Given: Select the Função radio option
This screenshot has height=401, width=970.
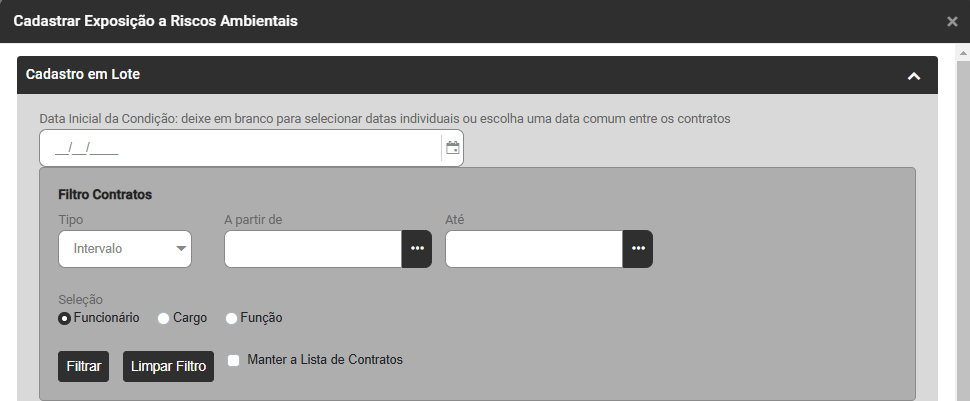Looking at the screenshot, I should (232, 318).
